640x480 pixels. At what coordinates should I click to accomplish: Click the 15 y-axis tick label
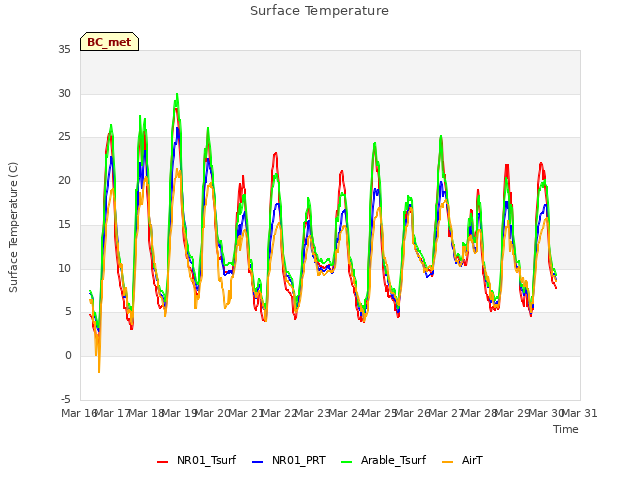[x=64, y=224]
